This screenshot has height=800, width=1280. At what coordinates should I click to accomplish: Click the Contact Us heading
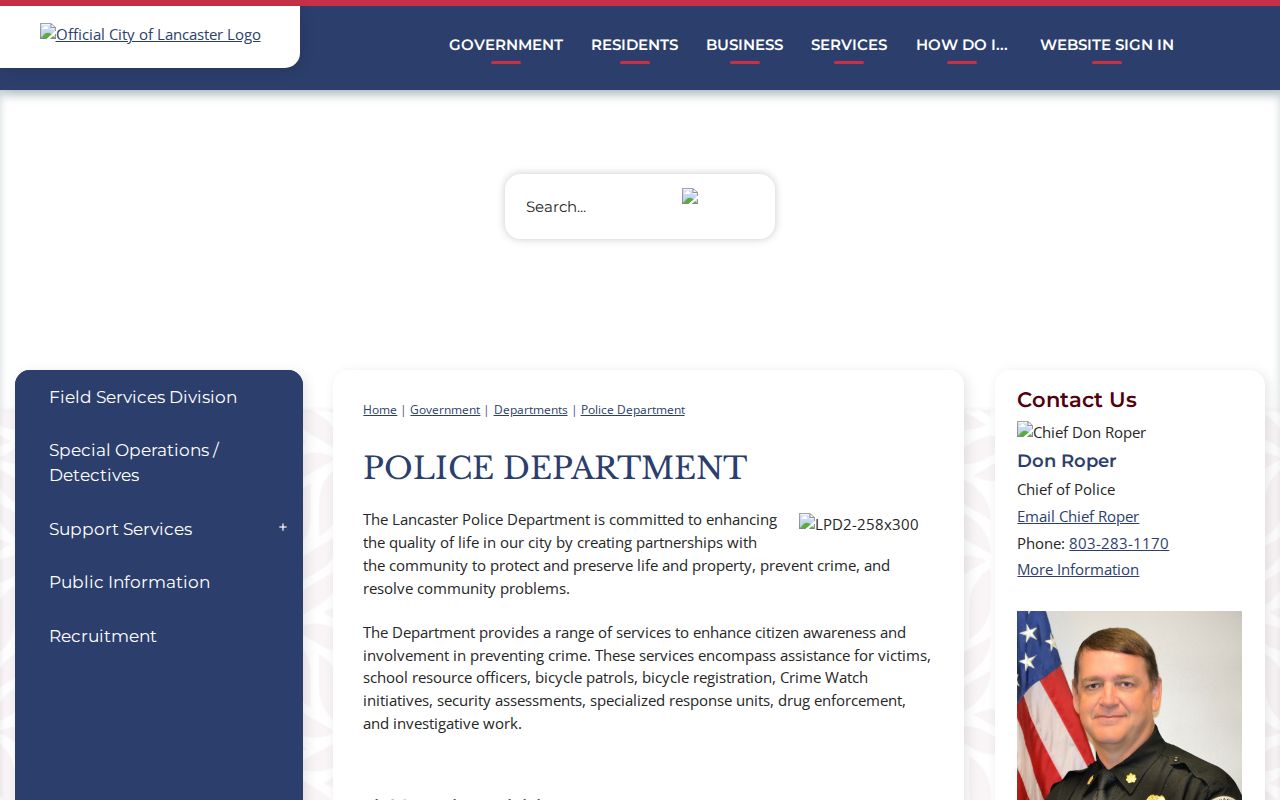point(1077,400)
